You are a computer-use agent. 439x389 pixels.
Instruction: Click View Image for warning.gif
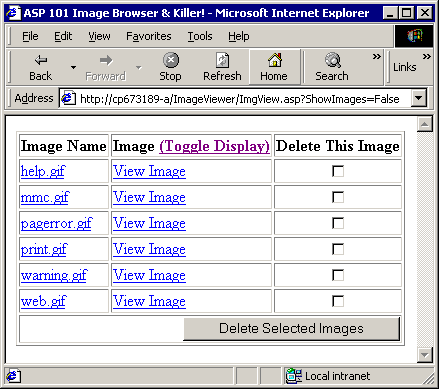click(x=149, y=275)
